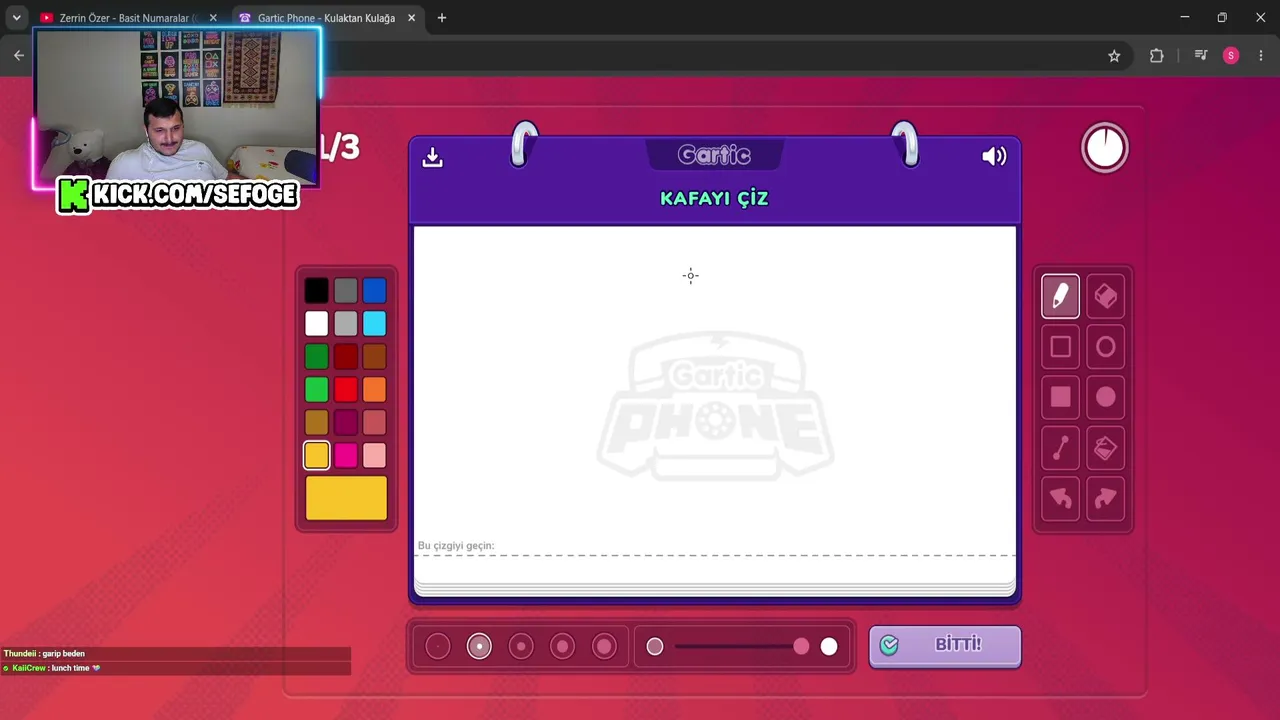Pick the dark green color swatch
The image size is (1280, 720).
tap(316, 357)
